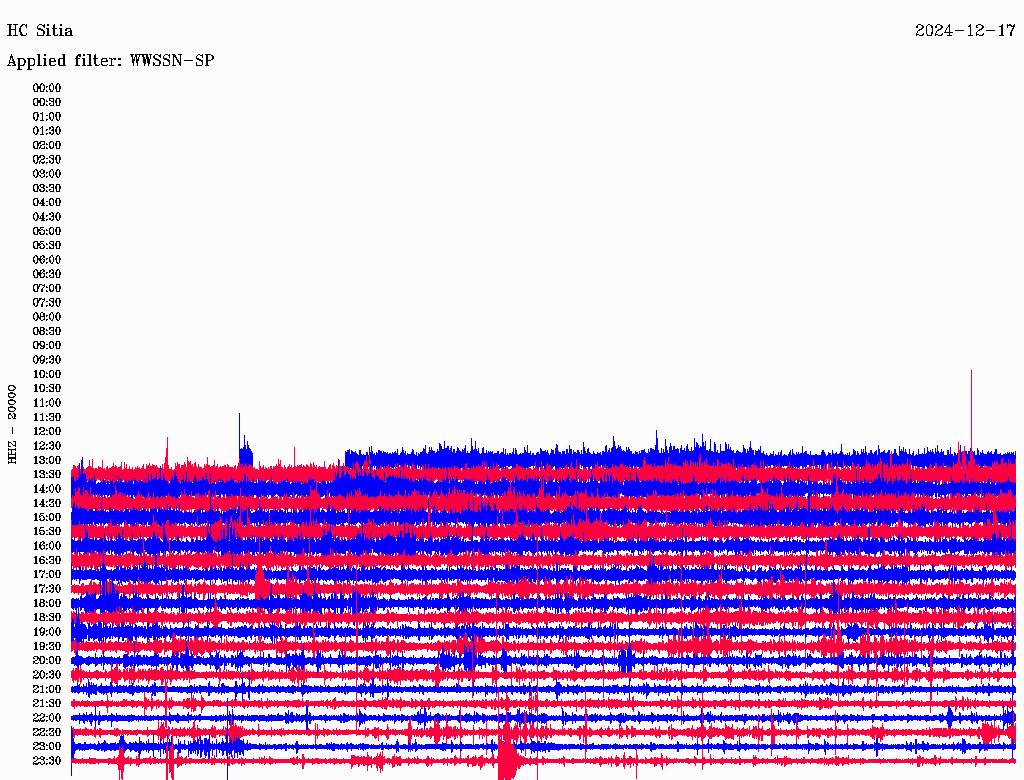Click the 22:00 time label

coord(47,718)
